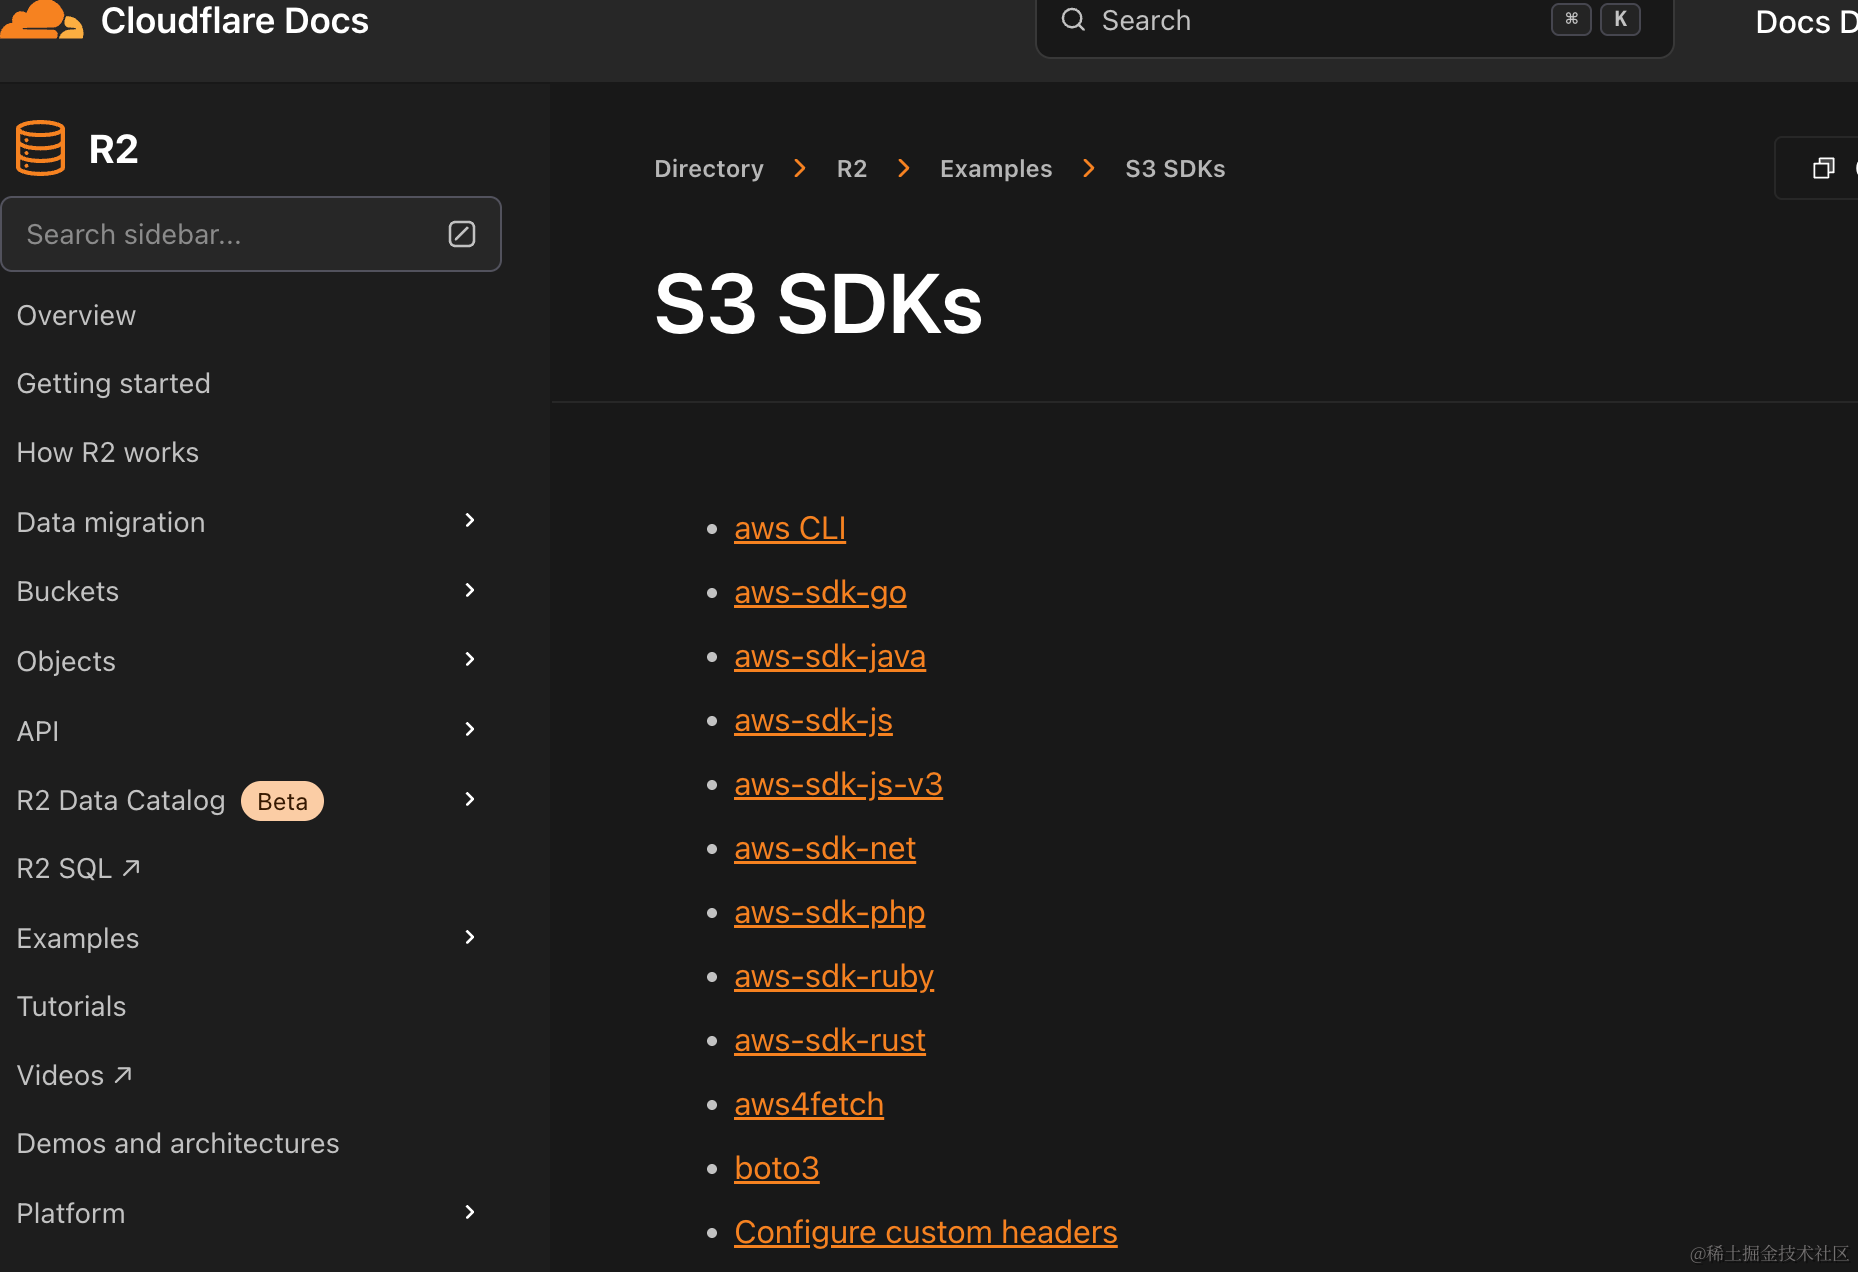
Task: Focus the Search sidebar input field
Action: 251,234
